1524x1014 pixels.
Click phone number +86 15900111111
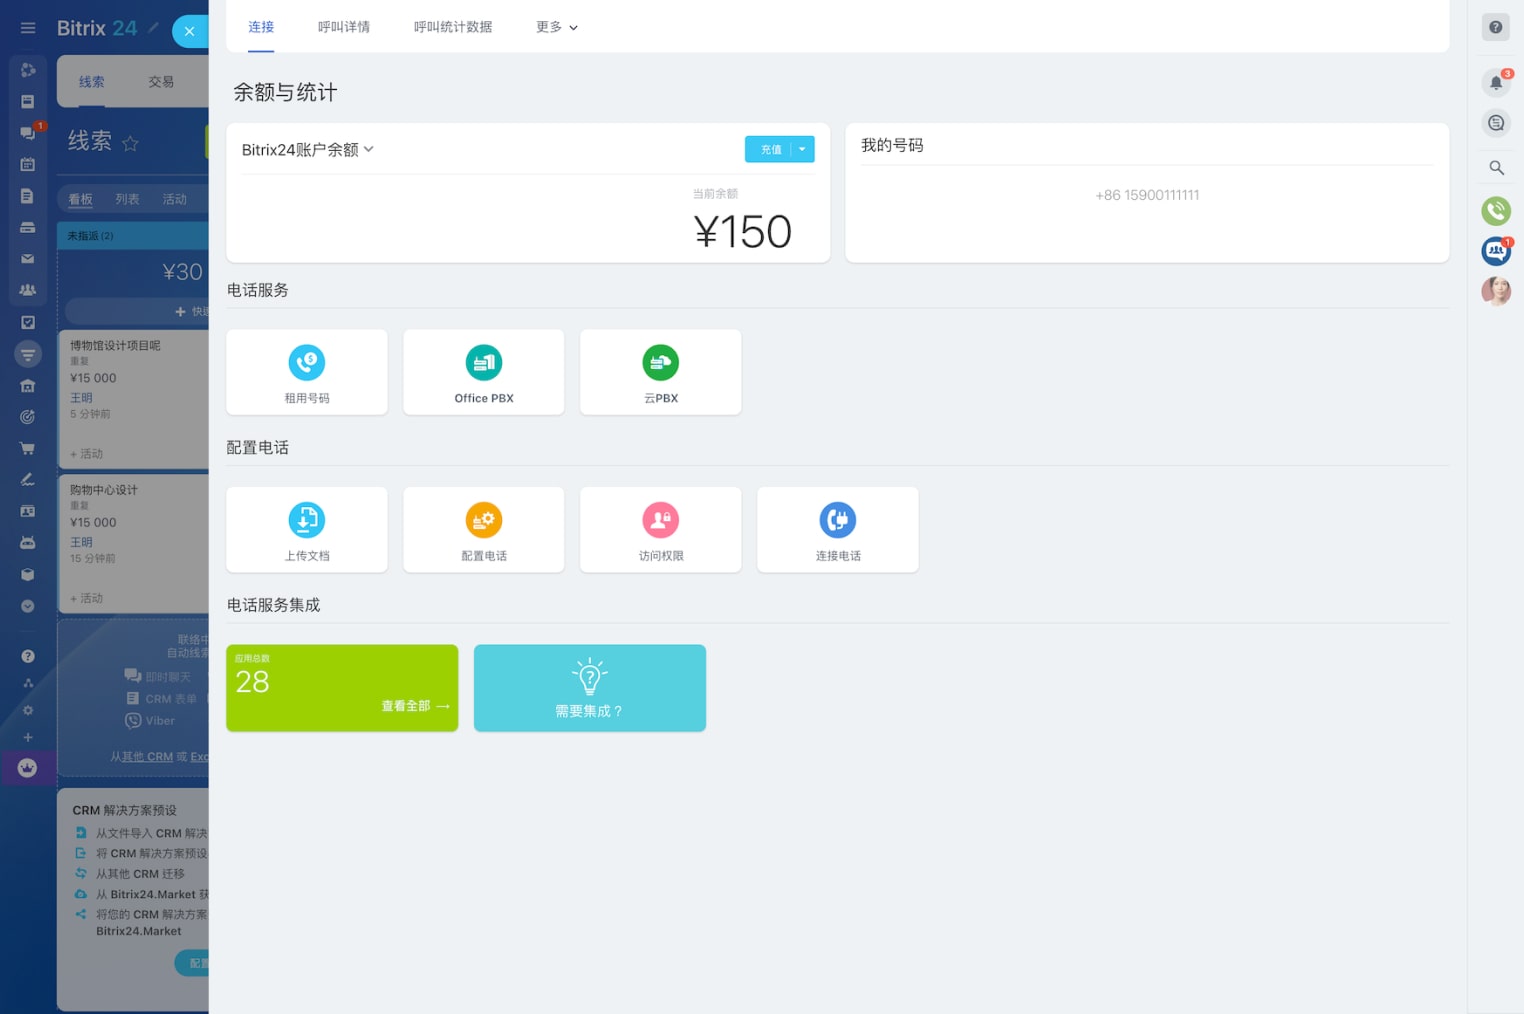pos(1147,195)
